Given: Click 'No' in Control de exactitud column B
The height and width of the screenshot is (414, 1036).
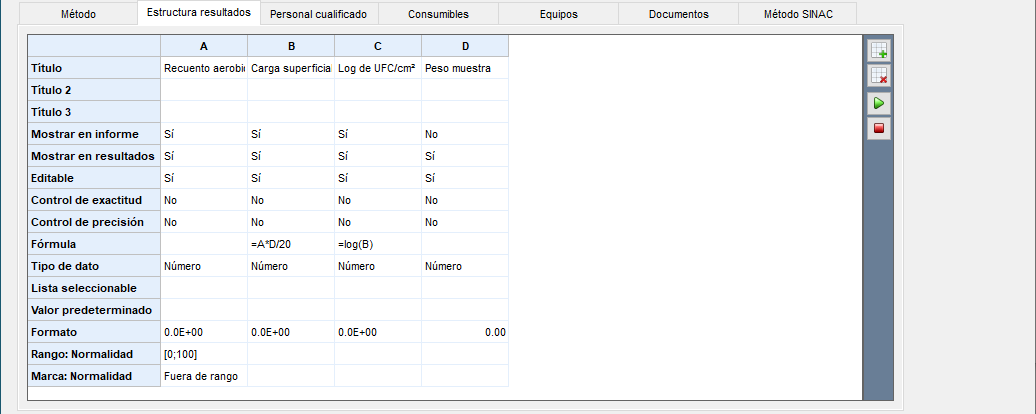Looking at the screenshot, I should pos(291,200).
